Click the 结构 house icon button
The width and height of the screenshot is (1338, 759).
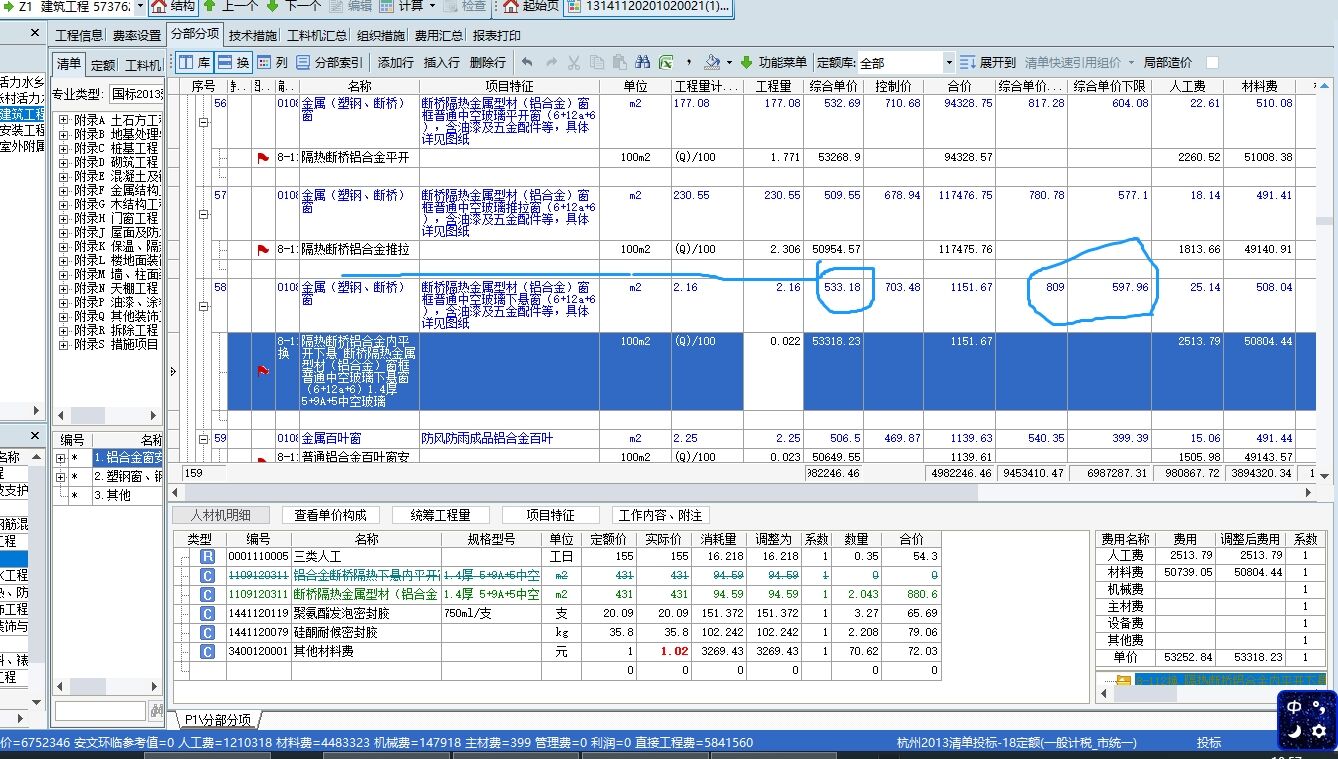point(174,6)
